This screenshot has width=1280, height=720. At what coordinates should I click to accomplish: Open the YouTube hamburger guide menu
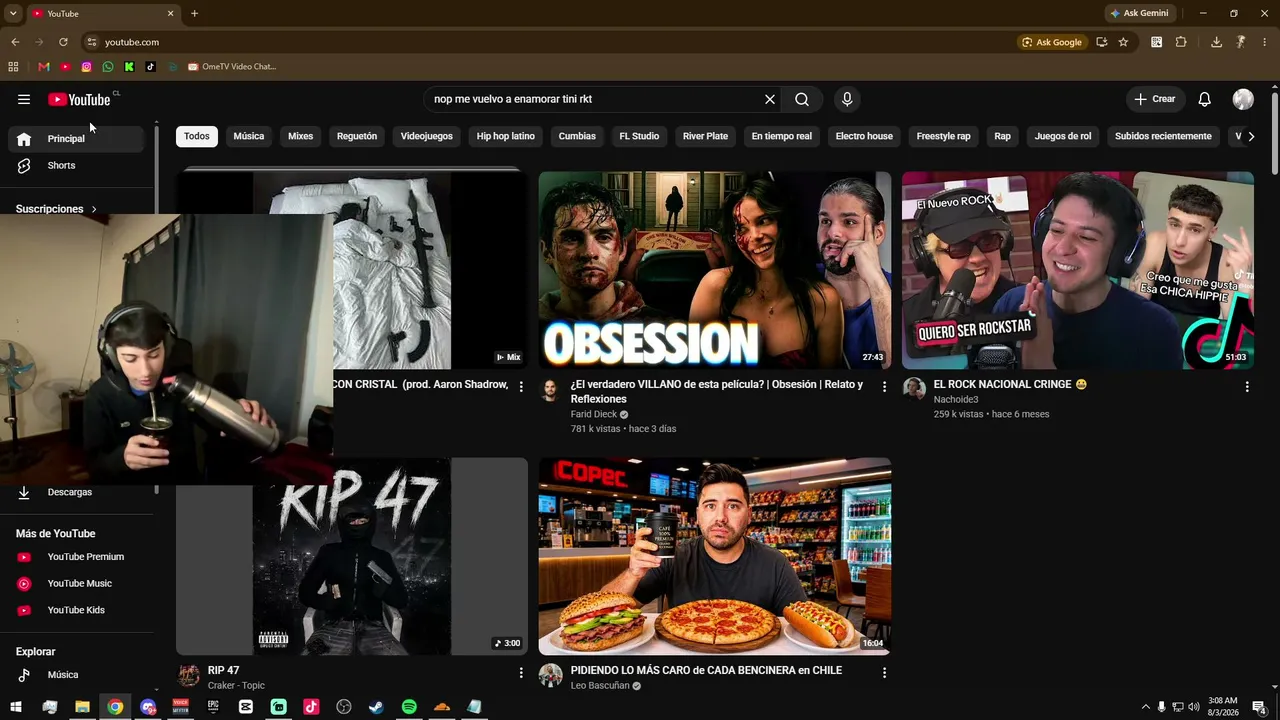point(24,99)
